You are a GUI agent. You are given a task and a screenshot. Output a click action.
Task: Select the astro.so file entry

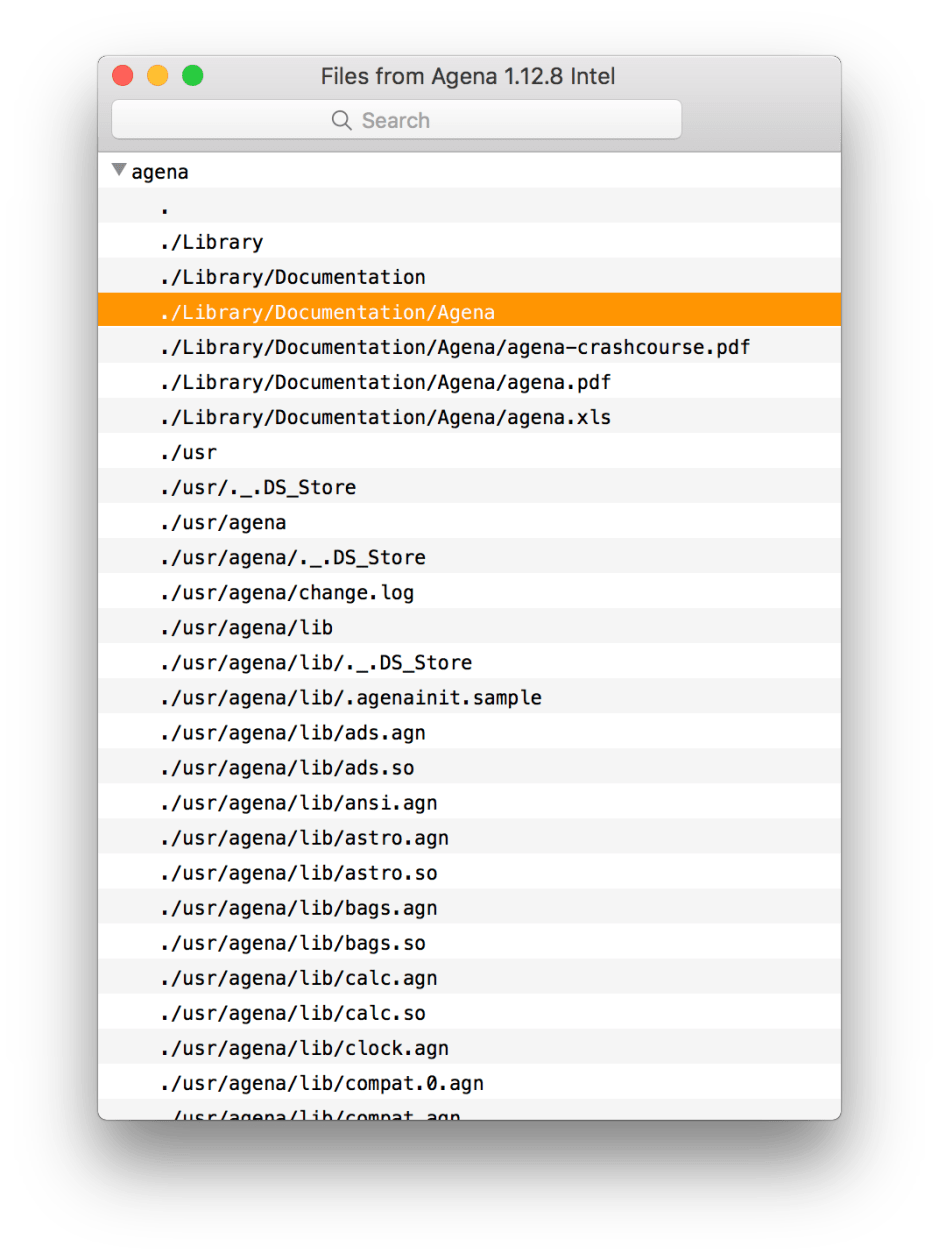pyautogui.click(x=295, y=872)
